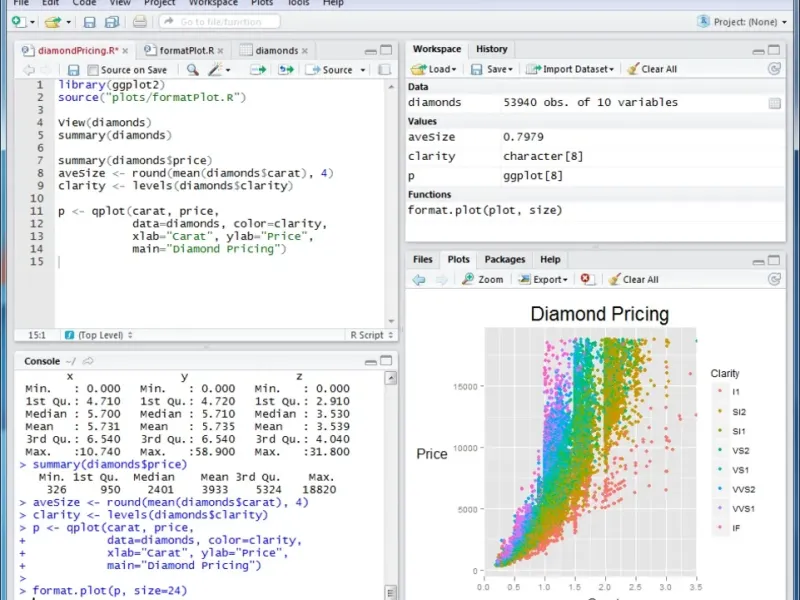Maximize the Workspace pane
This screenshot has width=800, height=600.
(x=774, y=50)
